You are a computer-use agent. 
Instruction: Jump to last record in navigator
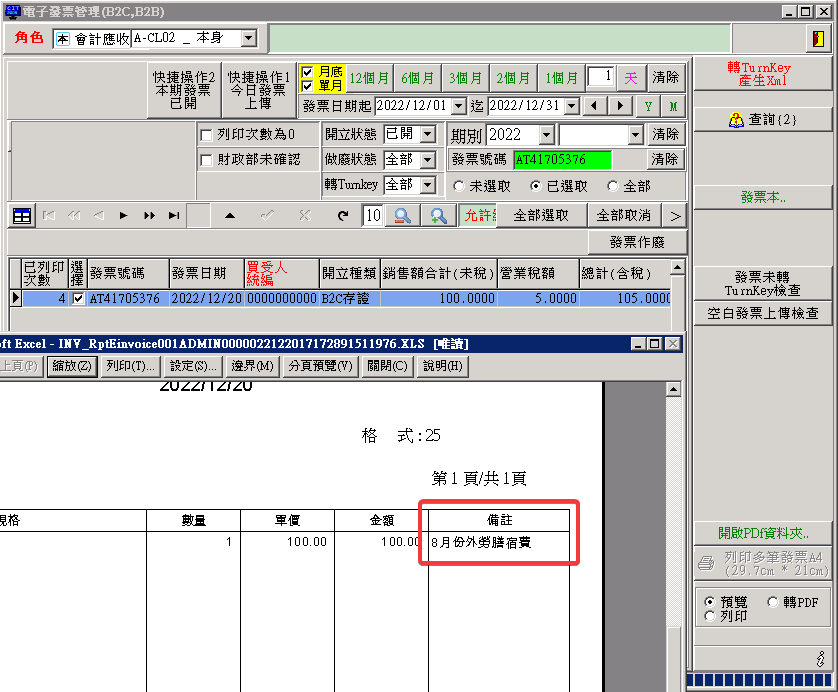pyautogui.click(x=174, y=216)
